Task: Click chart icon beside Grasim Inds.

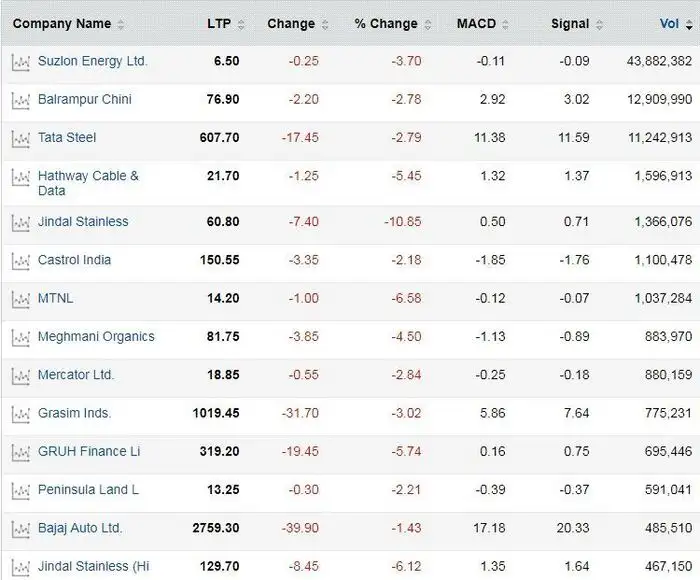Action: point(20,414)
